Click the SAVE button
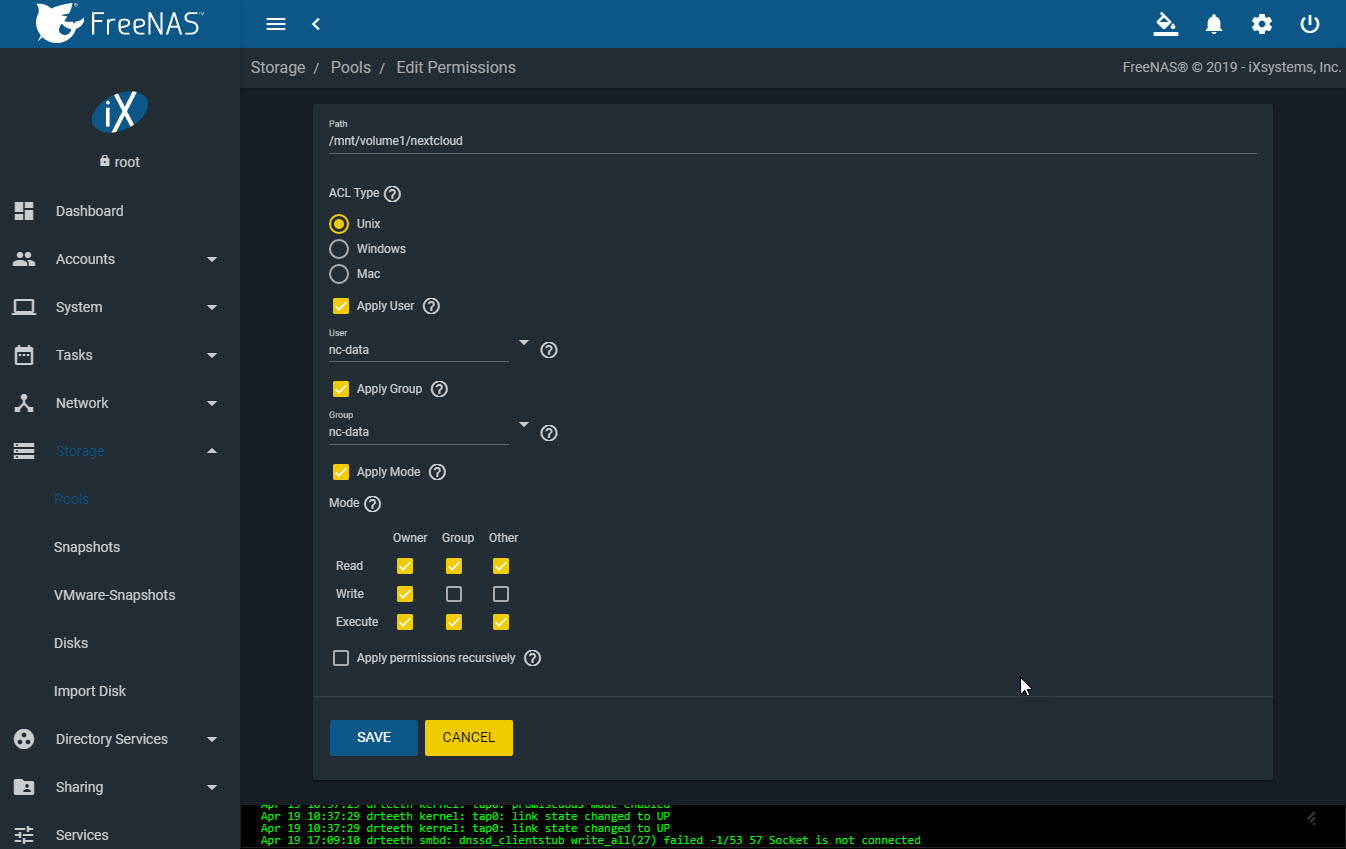The width and height of the screenshot is (1346, 849). coord(374,737)
